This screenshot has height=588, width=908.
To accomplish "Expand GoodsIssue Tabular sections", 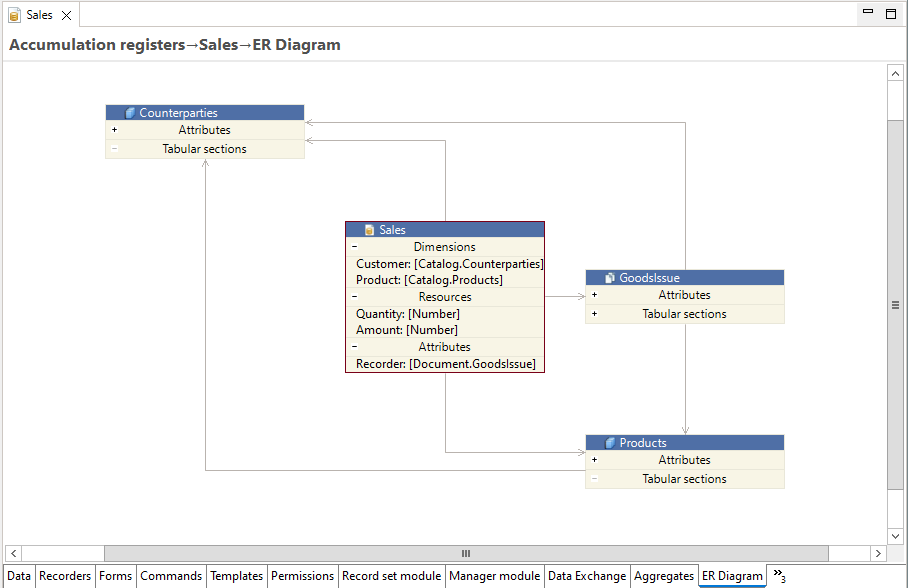I will click(x=594, y=314).
